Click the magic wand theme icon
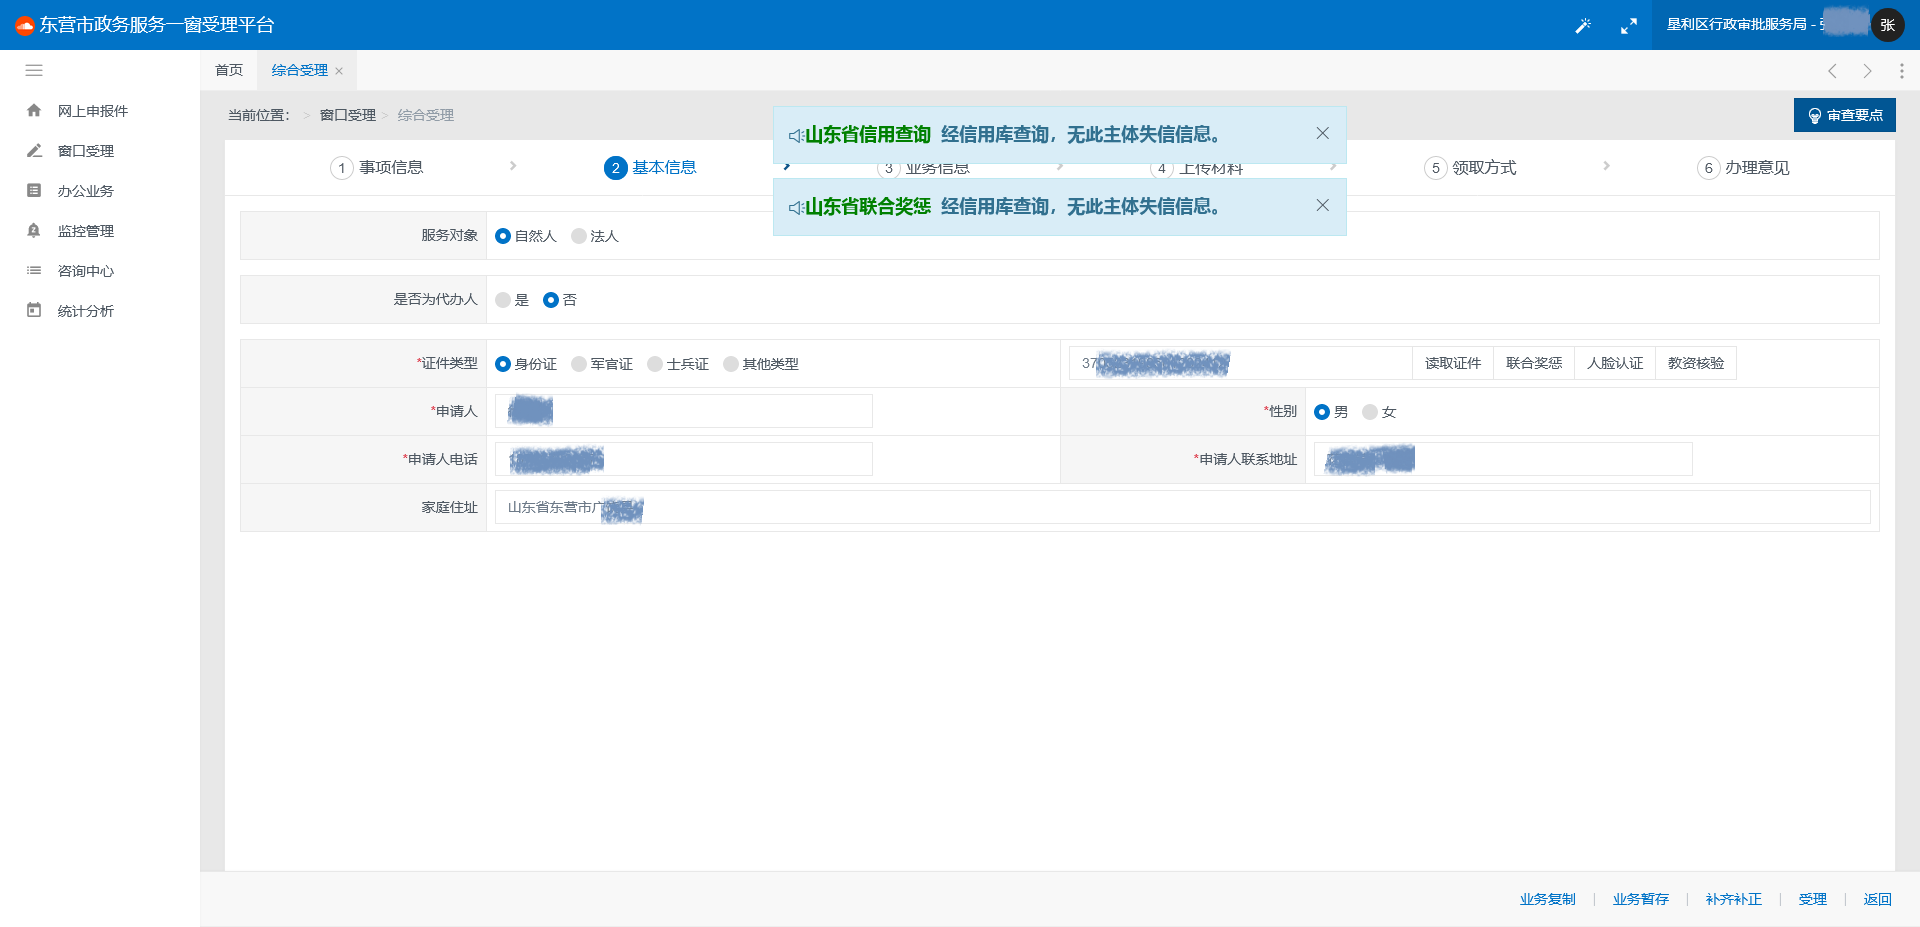 pos(1583,26)
